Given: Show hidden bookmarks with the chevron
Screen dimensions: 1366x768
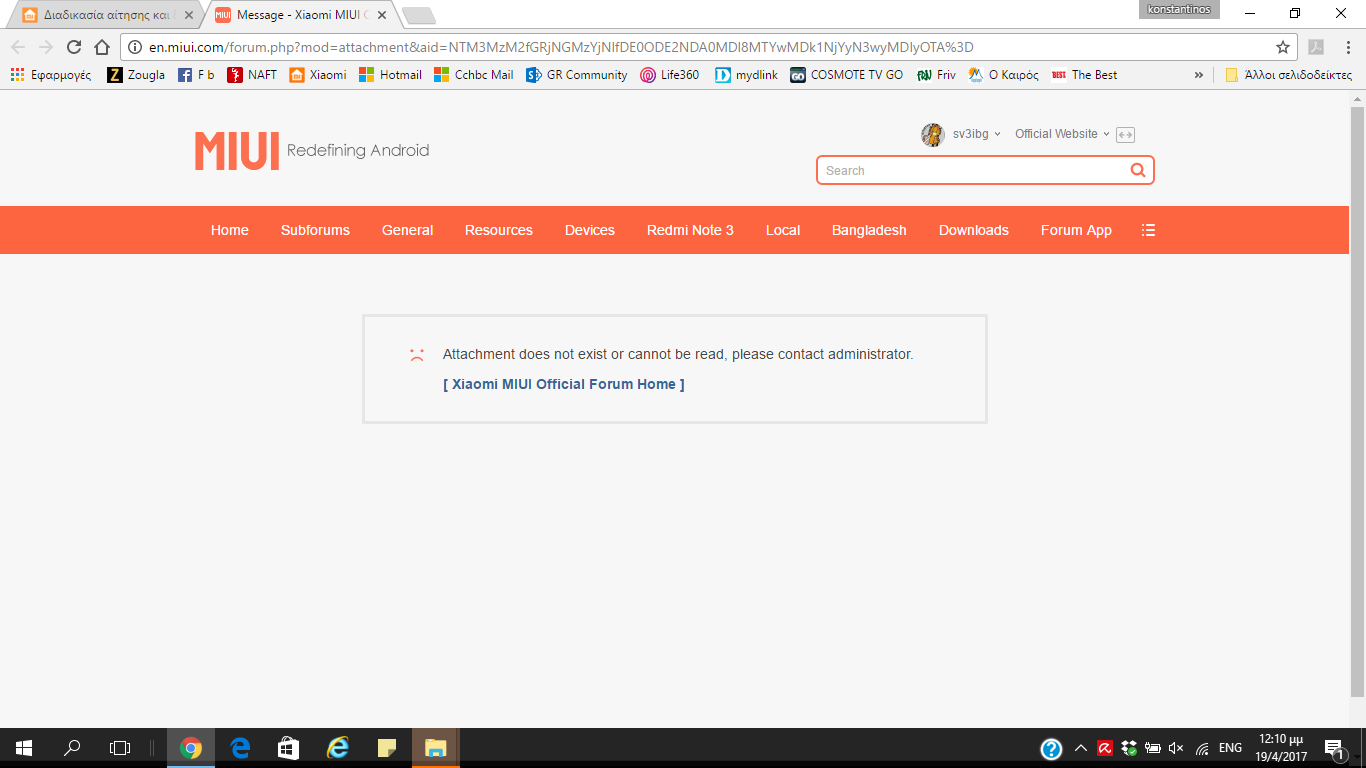Looking at the screenshot, I should pos(1199,75).
